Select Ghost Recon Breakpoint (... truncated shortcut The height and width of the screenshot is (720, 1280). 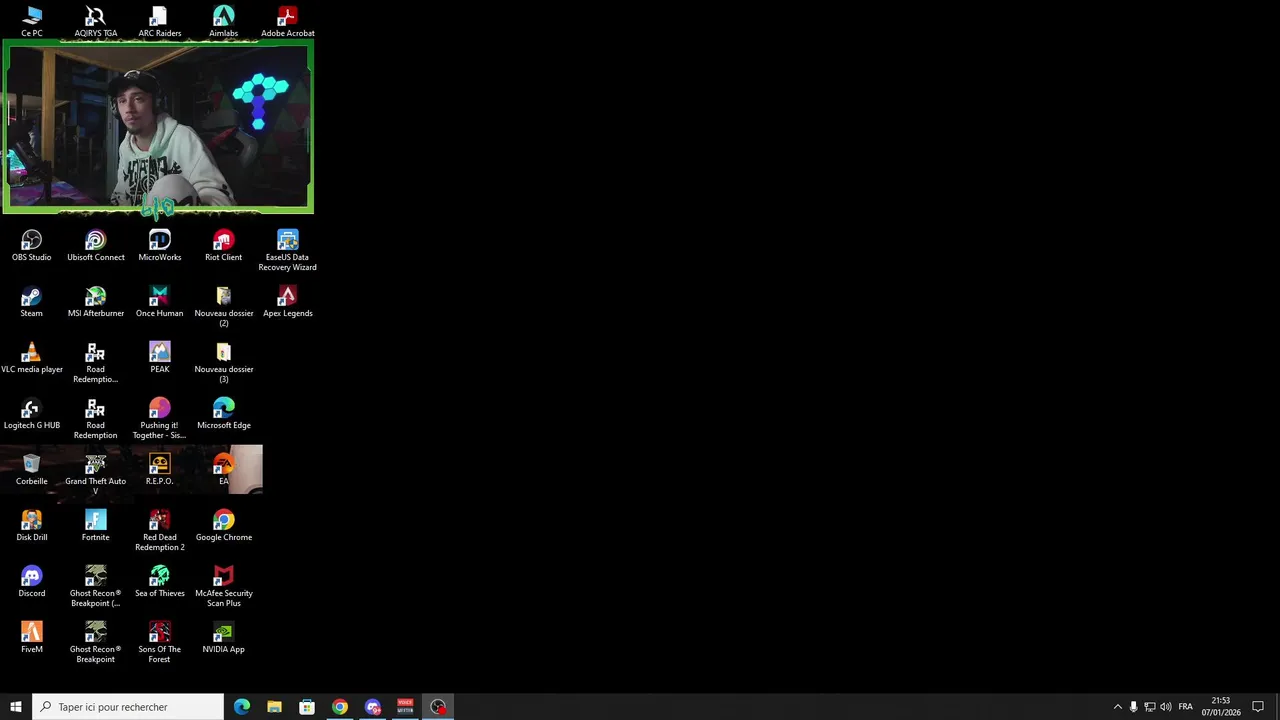96,587
